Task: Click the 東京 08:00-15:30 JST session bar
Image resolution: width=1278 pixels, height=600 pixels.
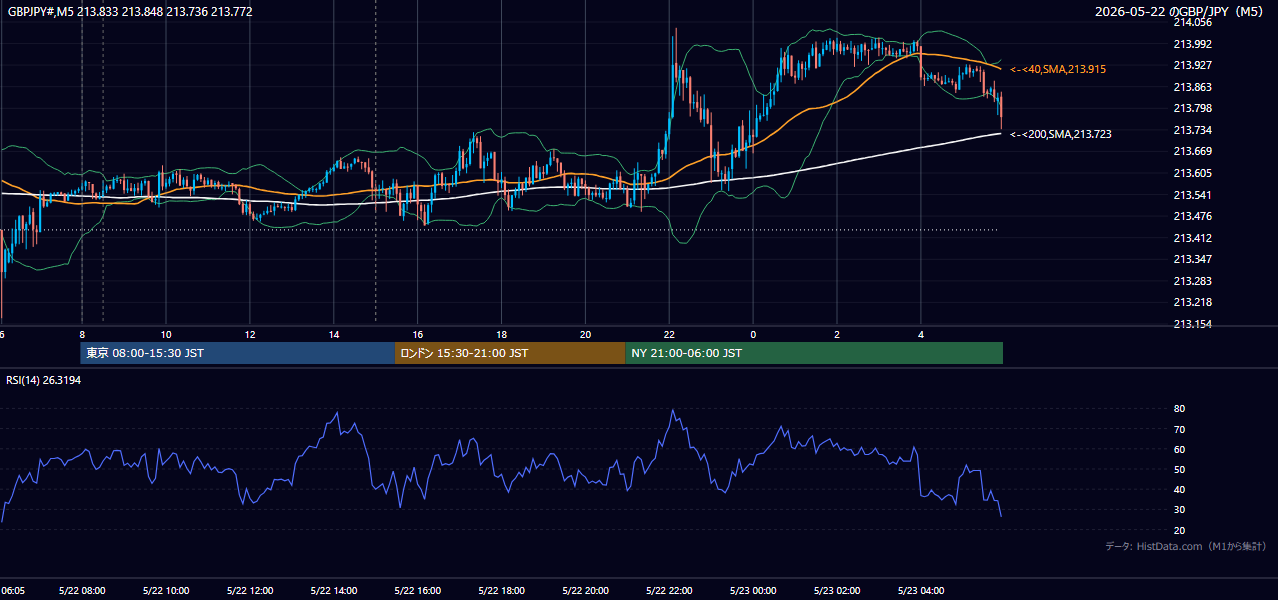Action: (x=238, y=353)
